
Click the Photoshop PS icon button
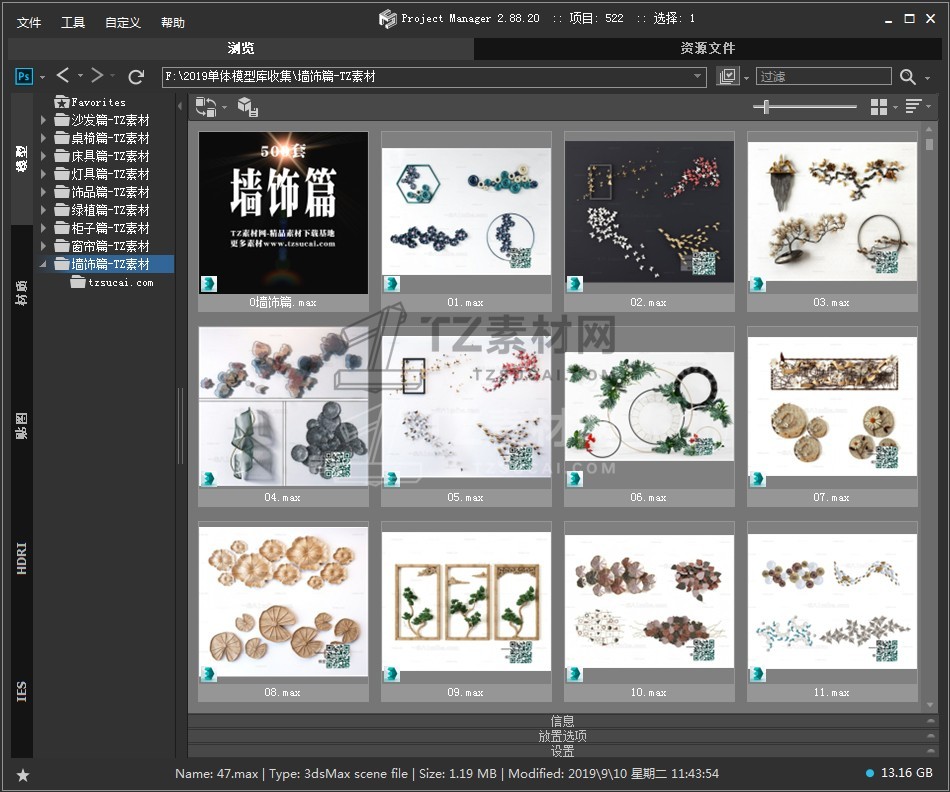[x=24, y=76]
